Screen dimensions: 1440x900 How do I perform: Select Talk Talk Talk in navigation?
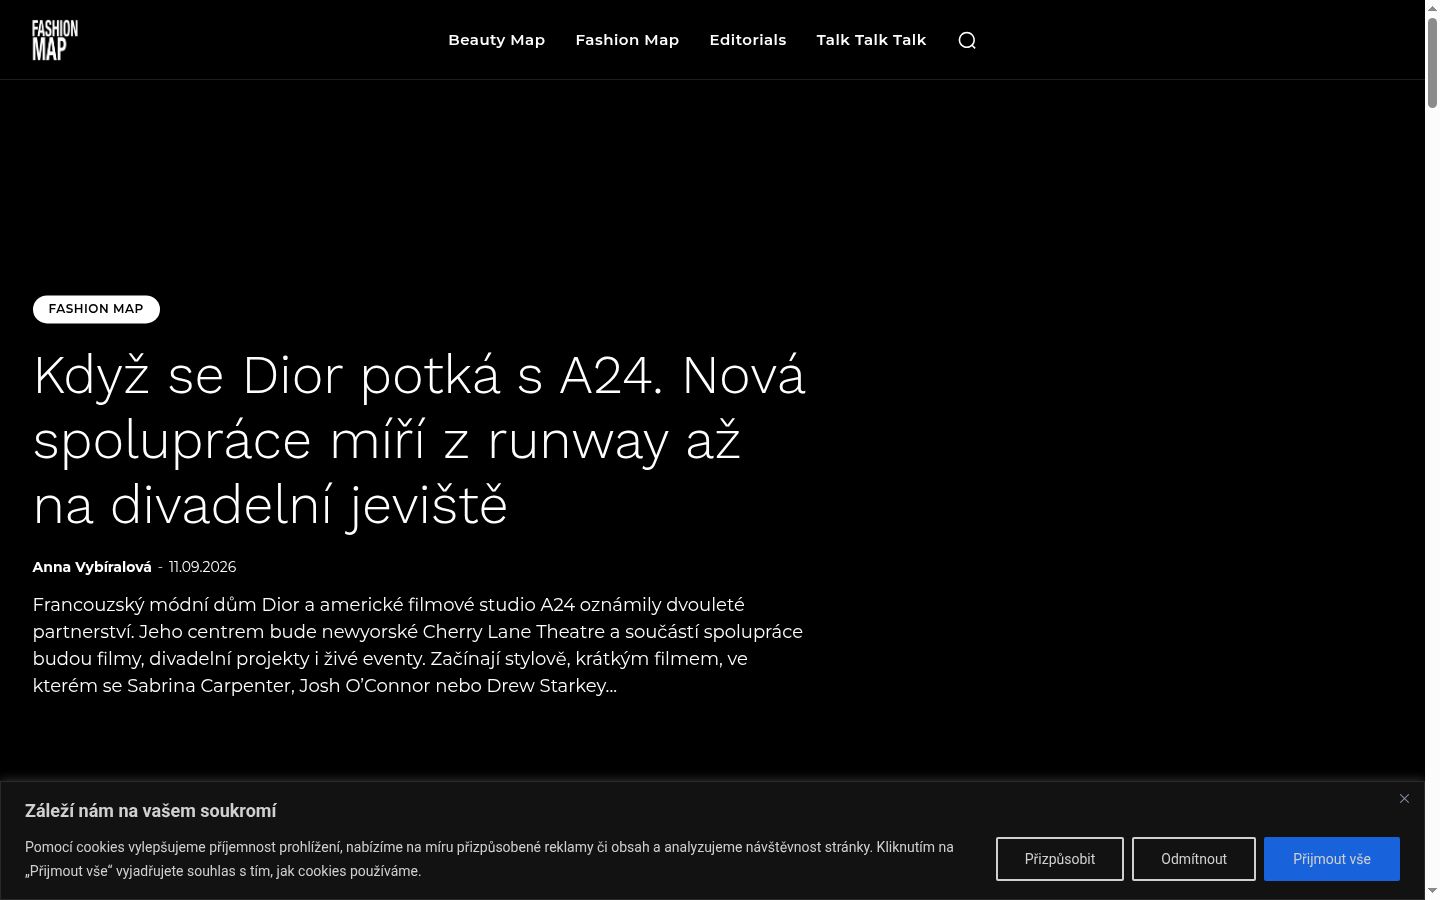click(x=871, y=40)
